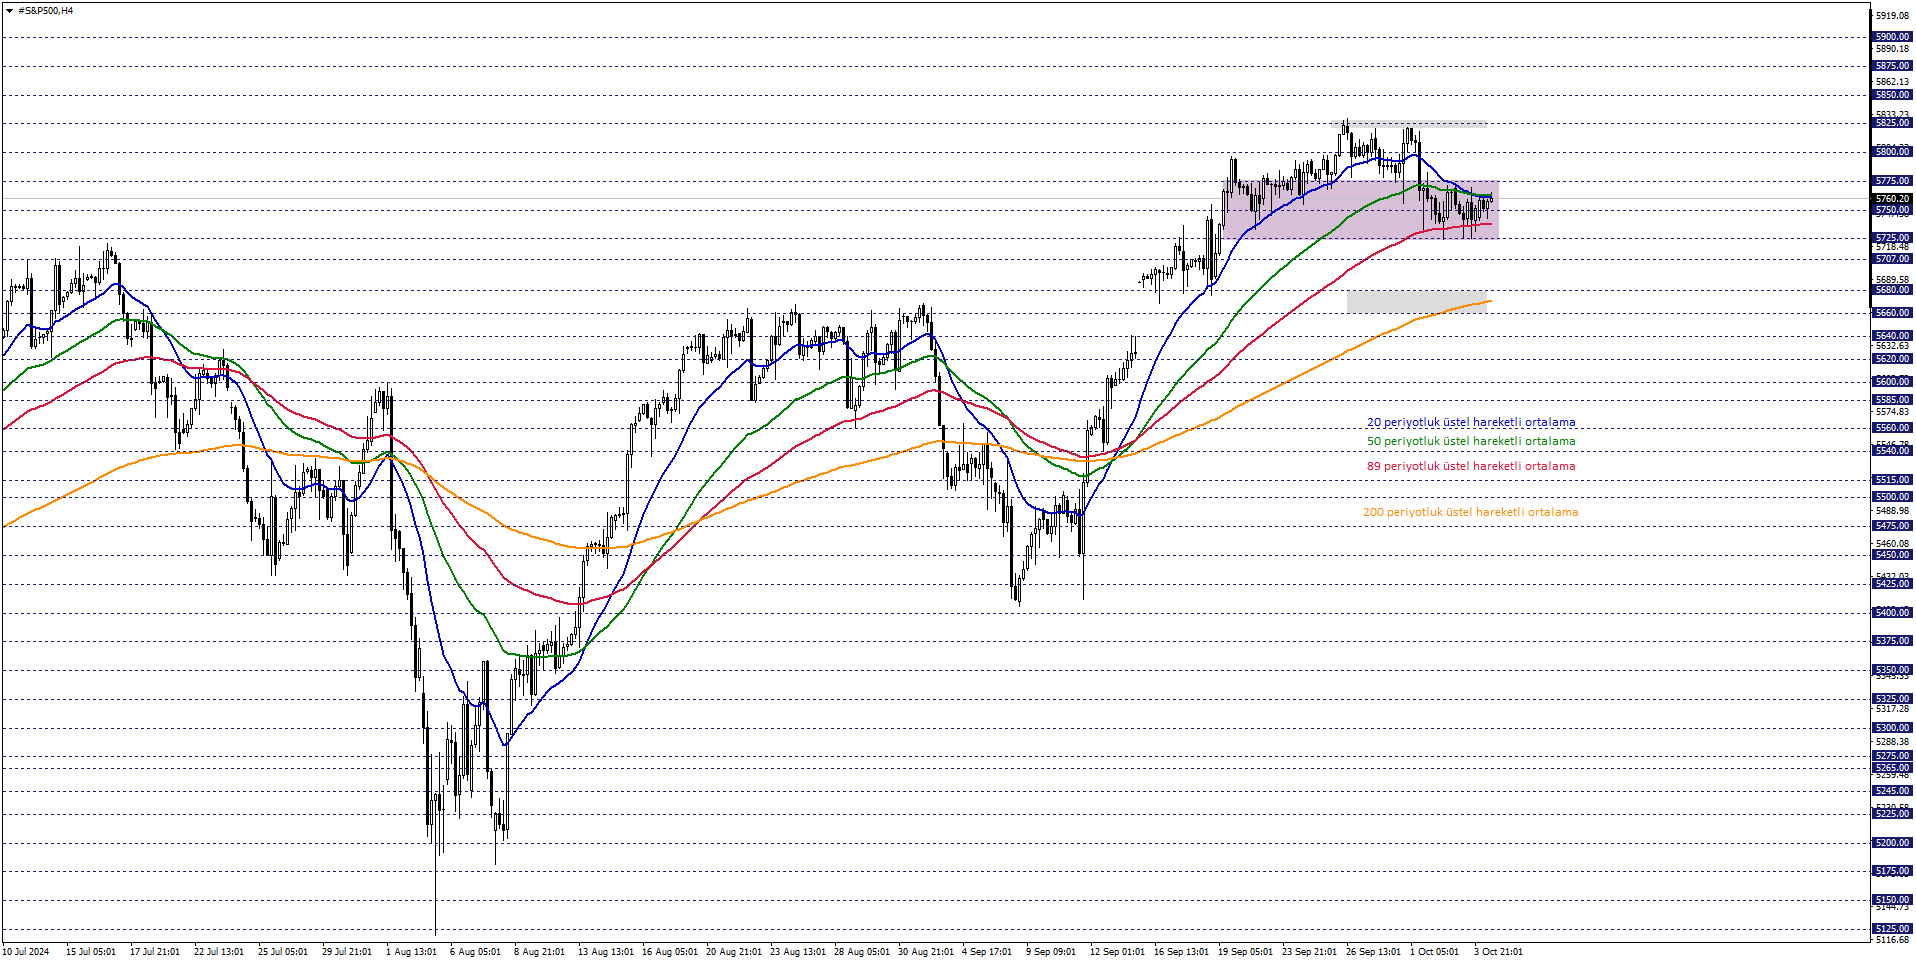Click the 5125.00 price level label
This screenshot has width=1916, height=963.
coord(1892,929)
